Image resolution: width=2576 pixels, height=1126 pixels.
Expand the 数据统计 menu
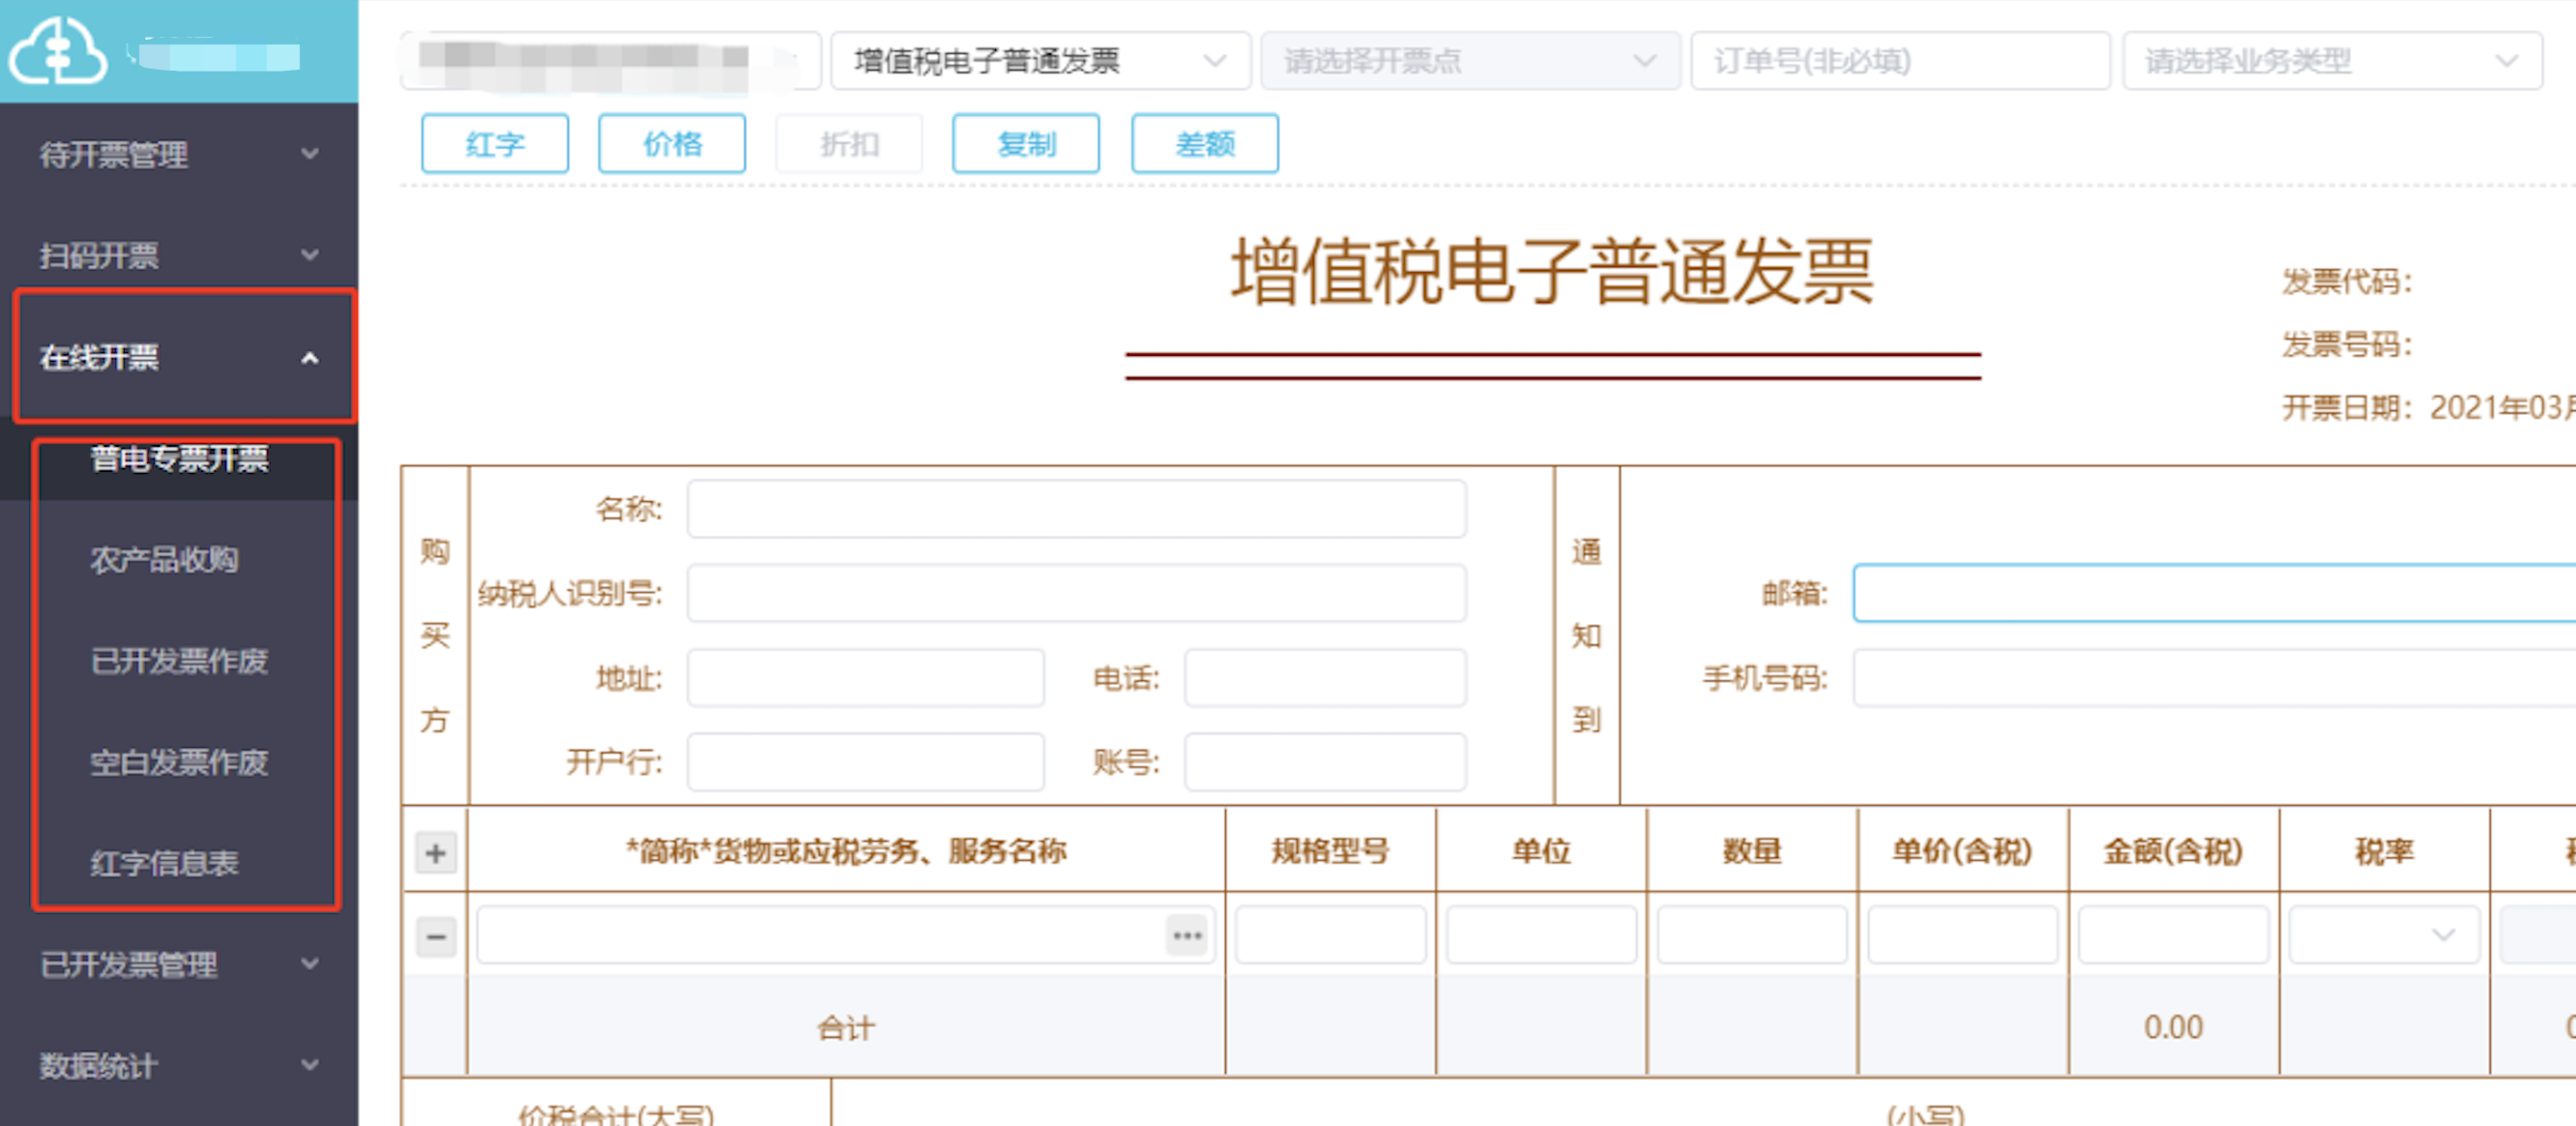(x=179, y=1066)
